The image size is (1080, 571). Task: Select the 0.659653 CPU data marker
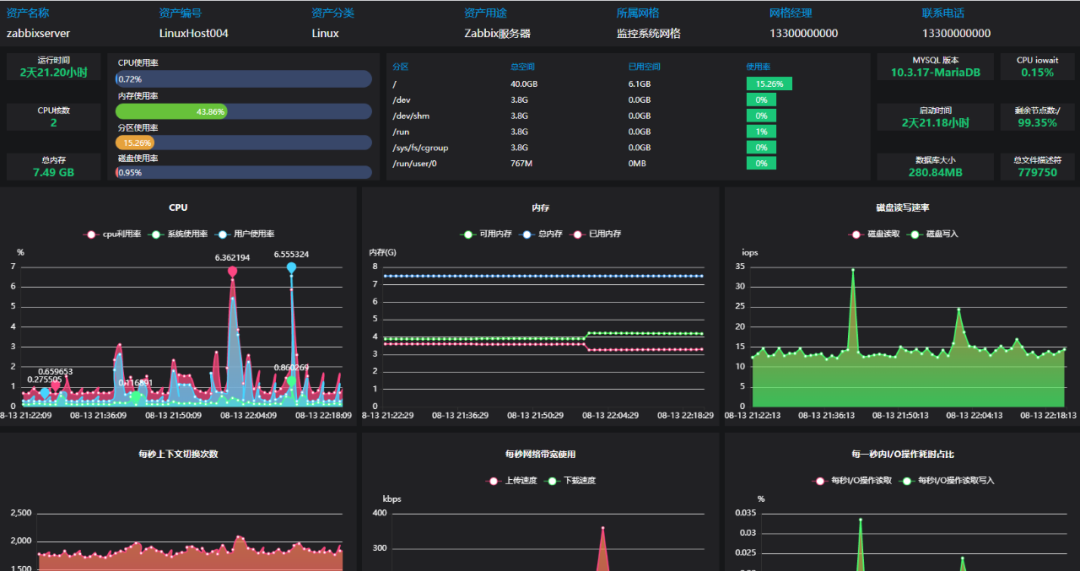[56, 386]
